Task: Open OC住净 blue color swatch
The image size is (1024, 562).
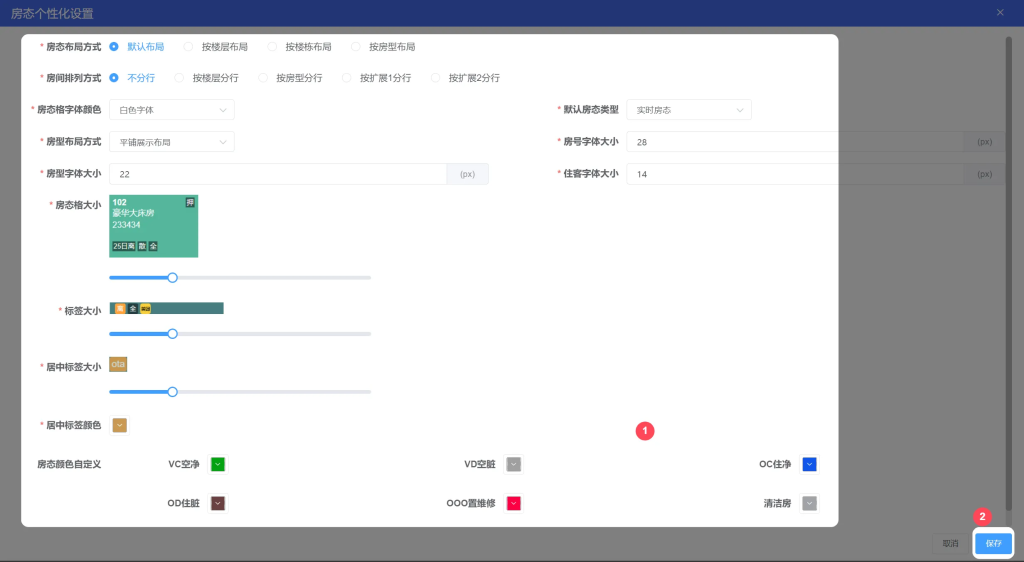Action: click(809, 464)
